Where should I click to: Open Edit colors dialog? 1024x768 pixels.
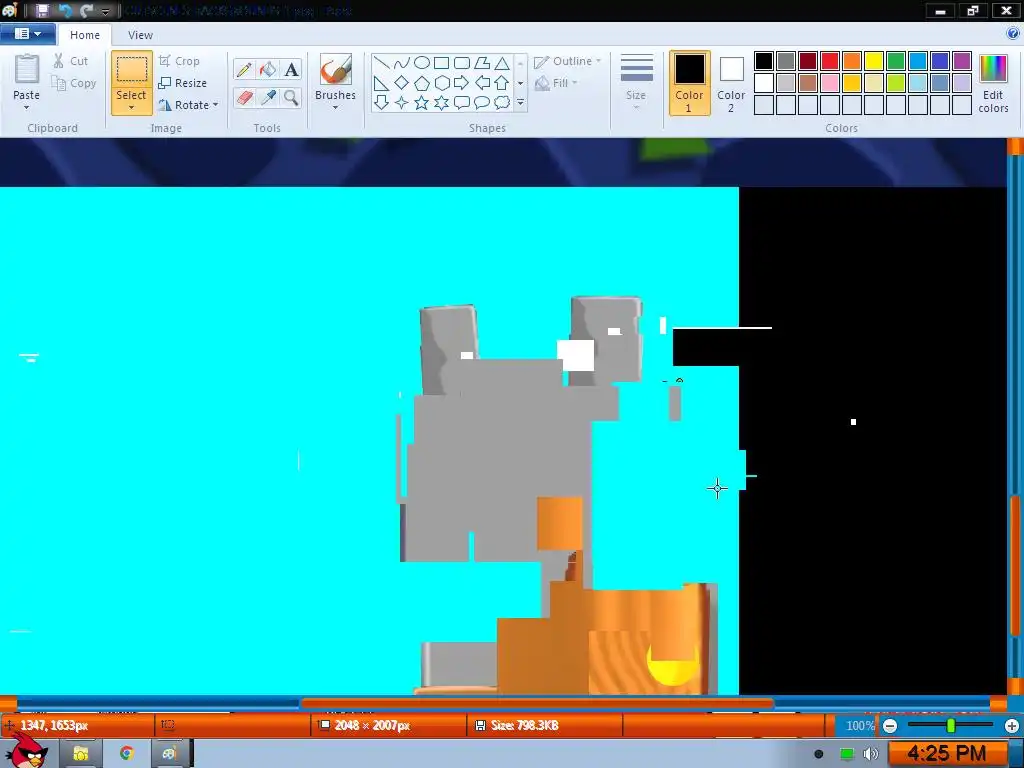[x=993, y=84]
